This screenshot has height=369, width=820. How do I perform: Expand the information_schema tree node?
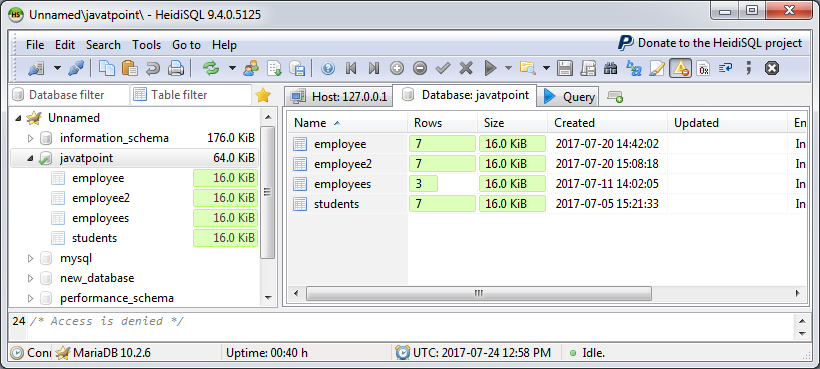pos(30,138)
